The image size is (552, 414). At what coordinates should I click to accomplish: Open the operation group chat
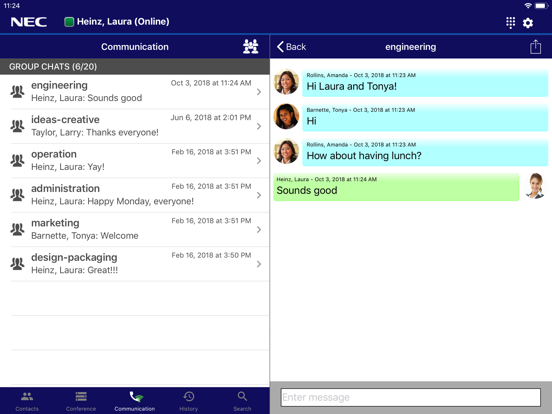135,161
